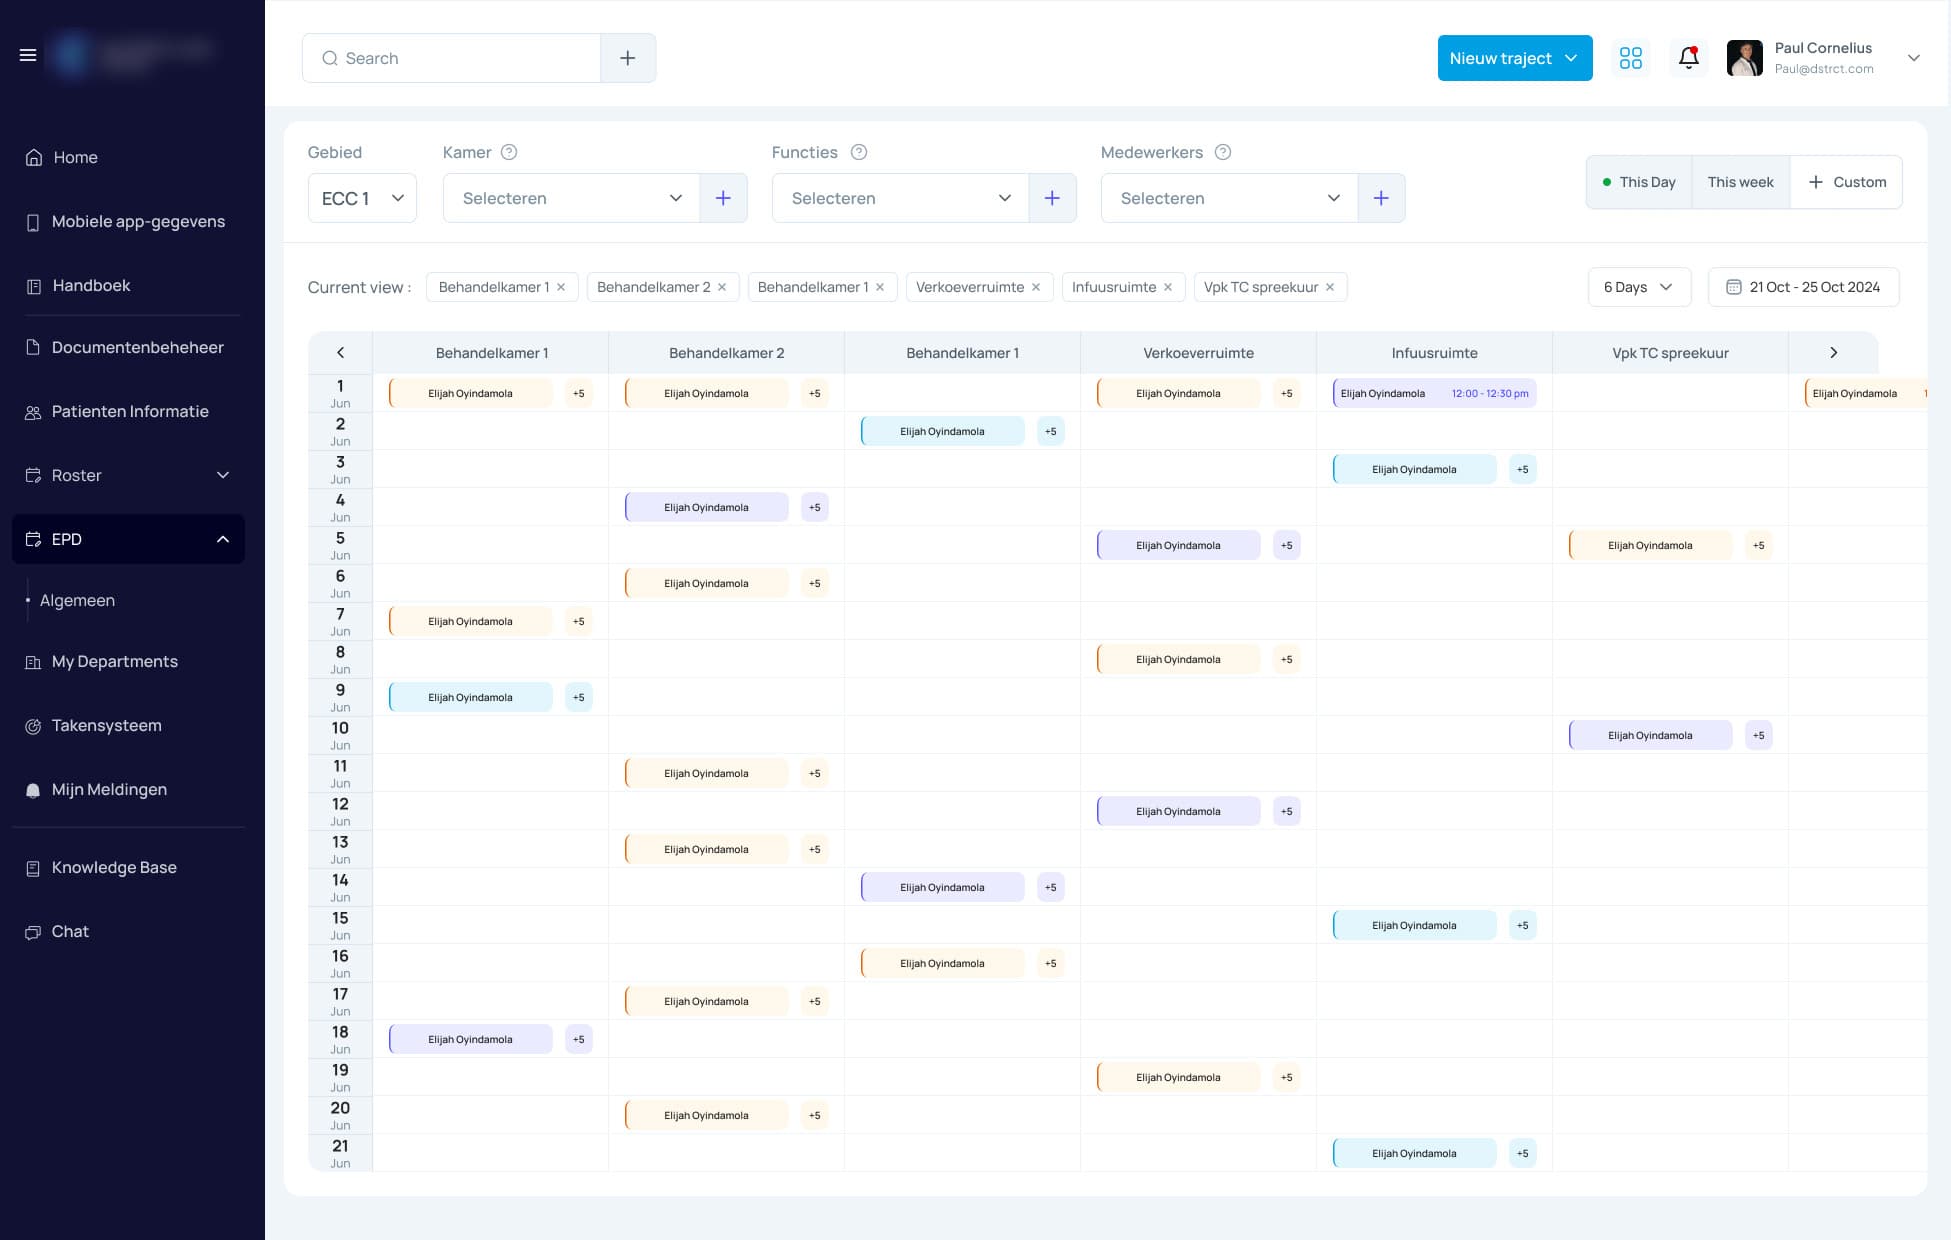
Task: Open the Gebied ECC 1 dropdown
Action: 362,197
